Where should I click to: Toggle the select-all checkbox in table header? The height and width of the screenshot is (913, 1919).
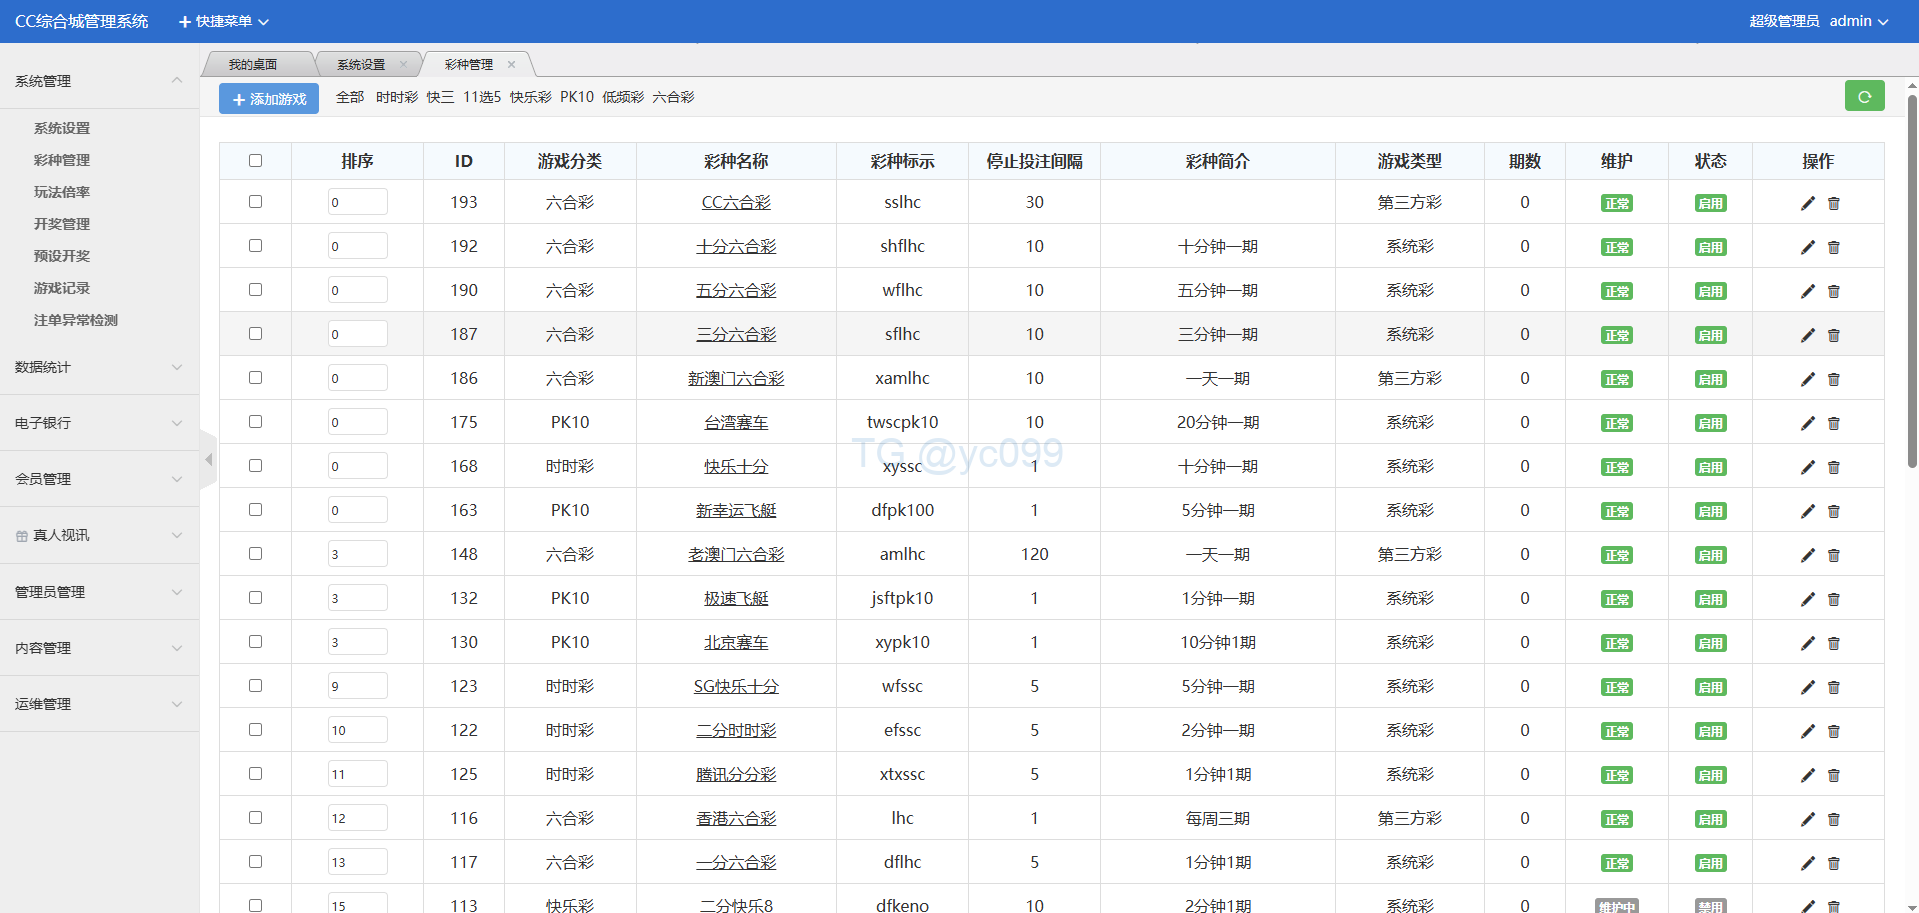pos(255,161)
